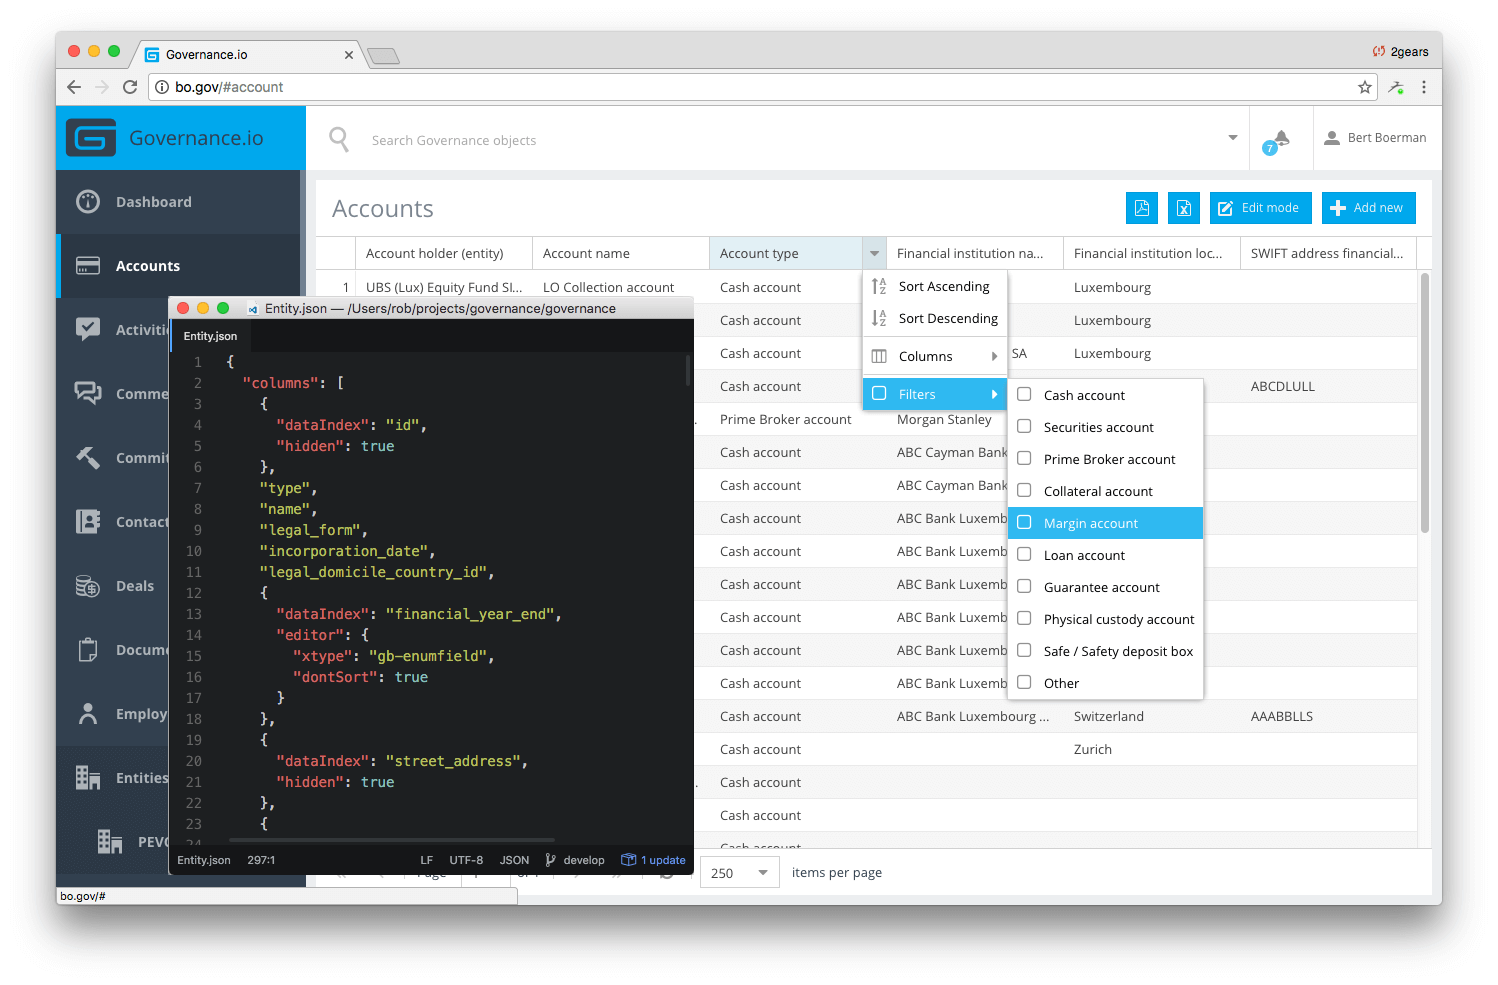
Task: Open the Columns submenu
Action: click(934, 356)
